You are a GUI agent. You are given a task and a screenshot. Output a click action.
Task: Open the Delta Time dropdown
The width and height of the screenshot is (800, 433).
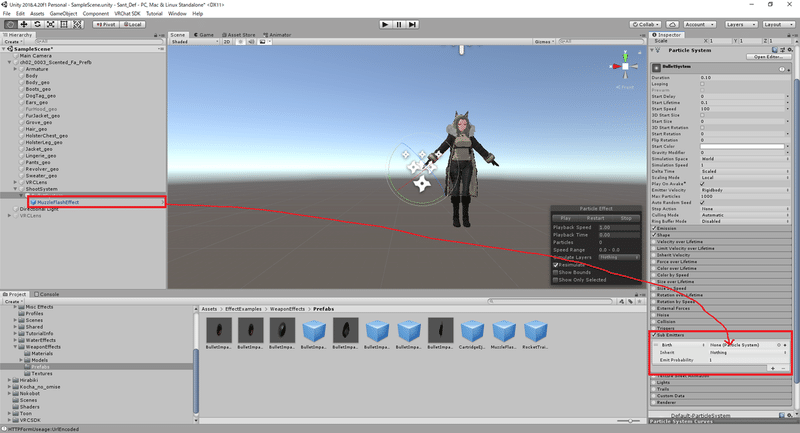(x=744, y=171)
